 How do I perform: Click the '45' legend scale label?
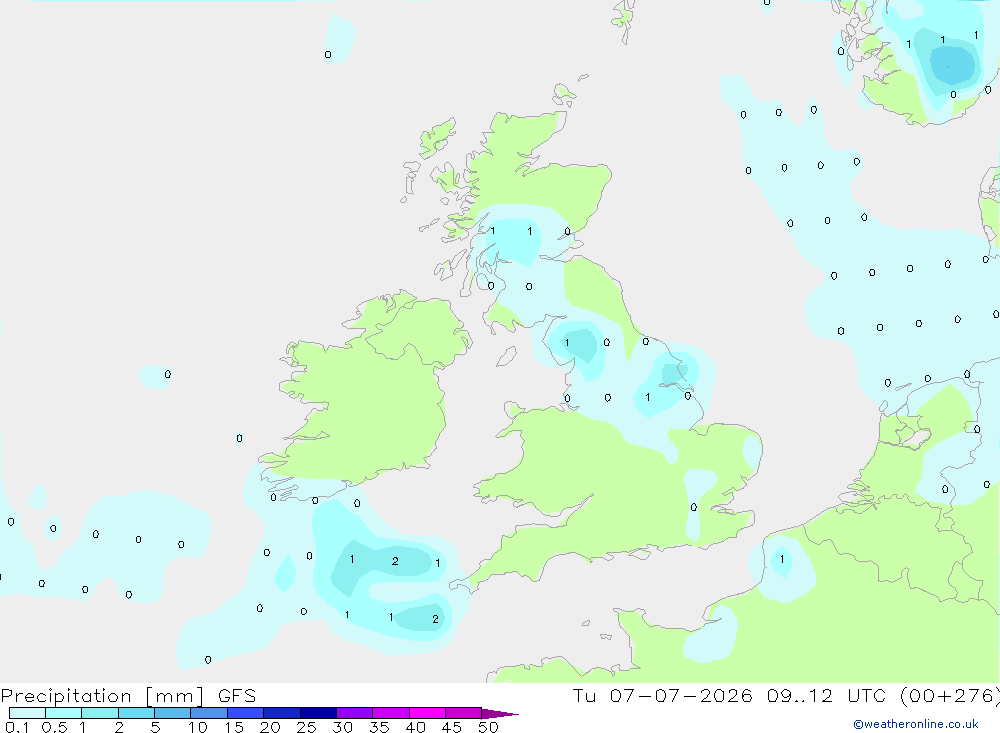(452, 727)
